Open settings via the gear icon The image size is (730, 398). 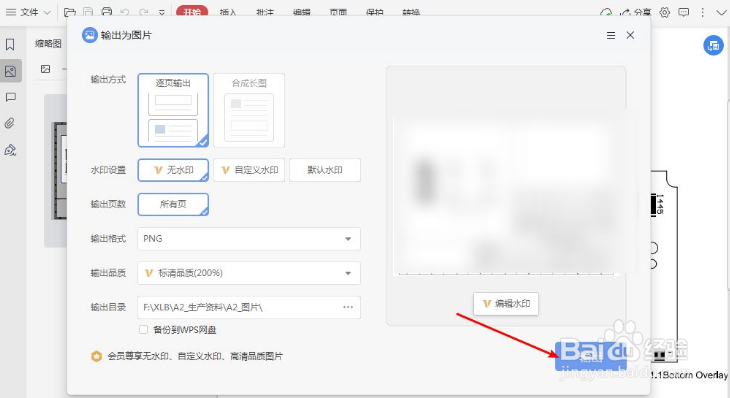click(x=664, y=13)
